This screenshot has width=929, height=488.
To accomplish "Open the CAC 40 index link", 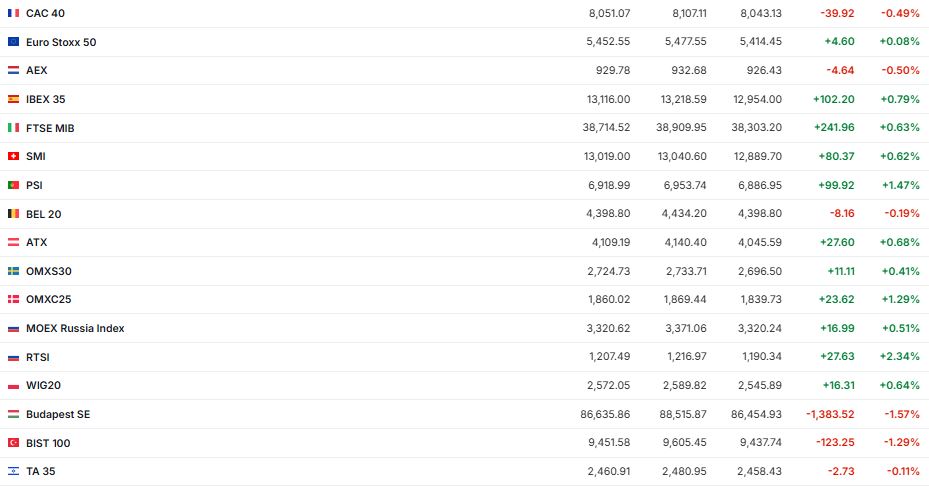I will [46, 13].
